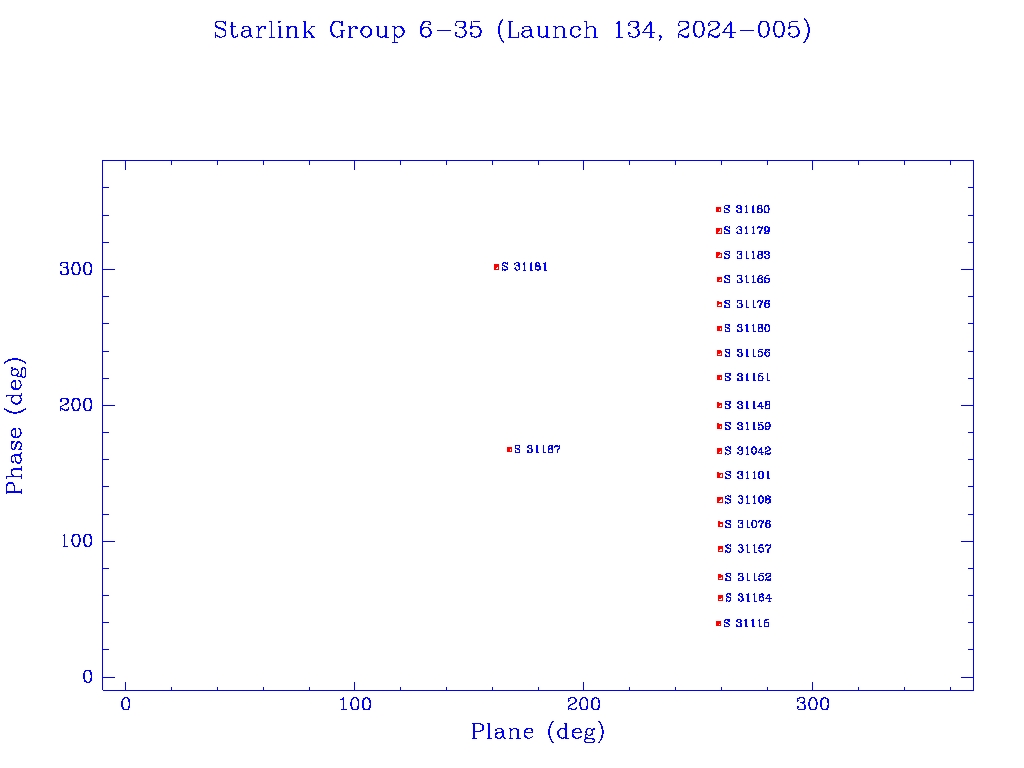Image resolution: width=1024 pixels, height=768 pixels.
Task: Select the S 31108 satellite label
Action: click(x=748, y=500)
